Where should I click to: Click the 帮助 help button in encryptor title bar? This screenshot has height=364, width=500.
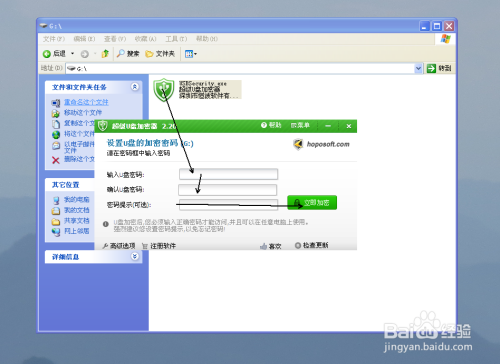click(x=271, y=125)
